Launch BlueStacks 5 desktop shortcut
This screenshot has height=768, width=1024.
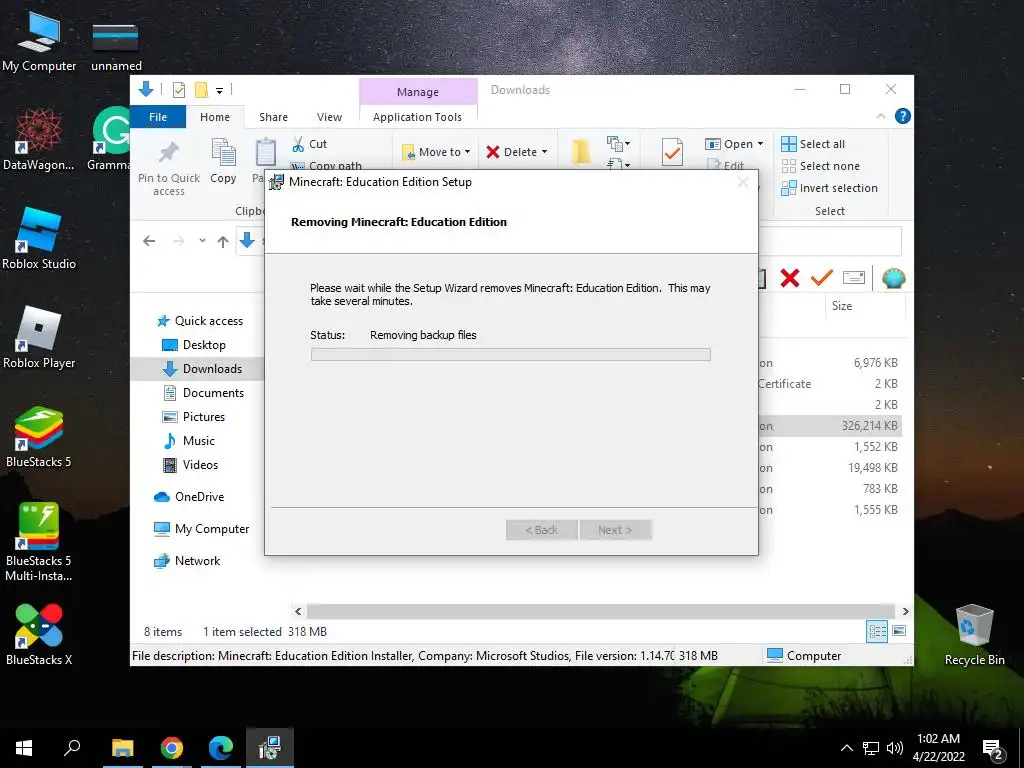pos(39,437)
